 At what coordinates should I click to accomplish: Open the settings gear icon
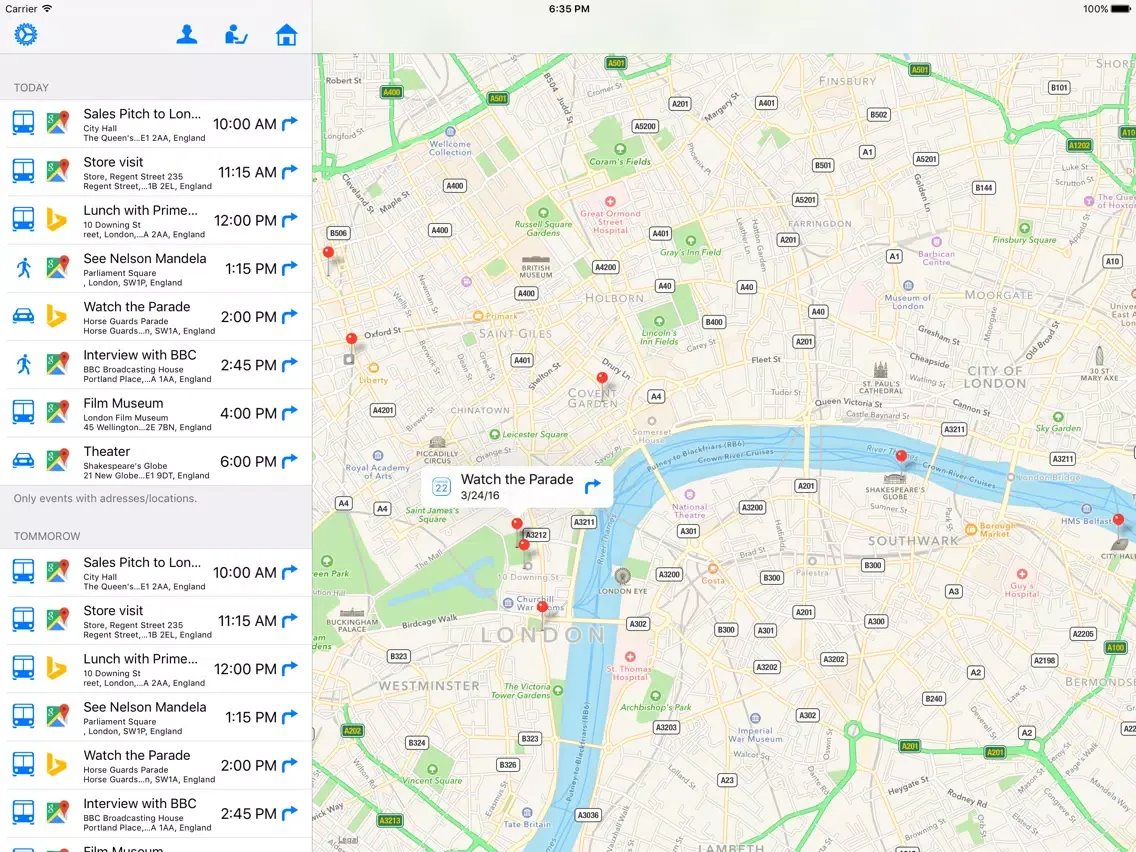click(x=25, y=34)
